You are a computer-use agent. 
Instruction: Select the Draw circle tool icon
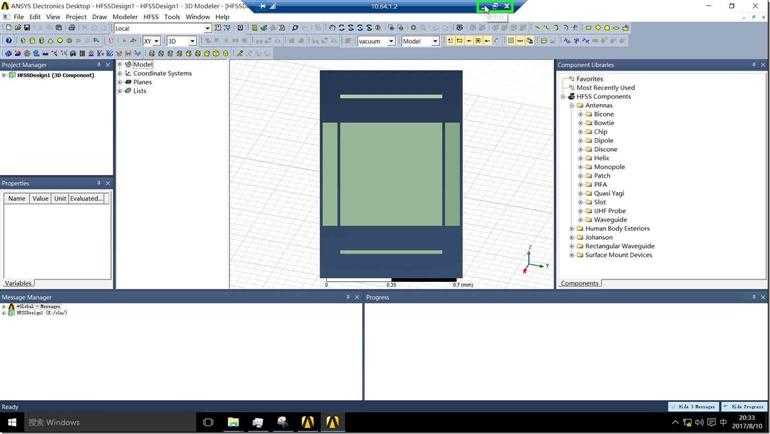point(607,28)
